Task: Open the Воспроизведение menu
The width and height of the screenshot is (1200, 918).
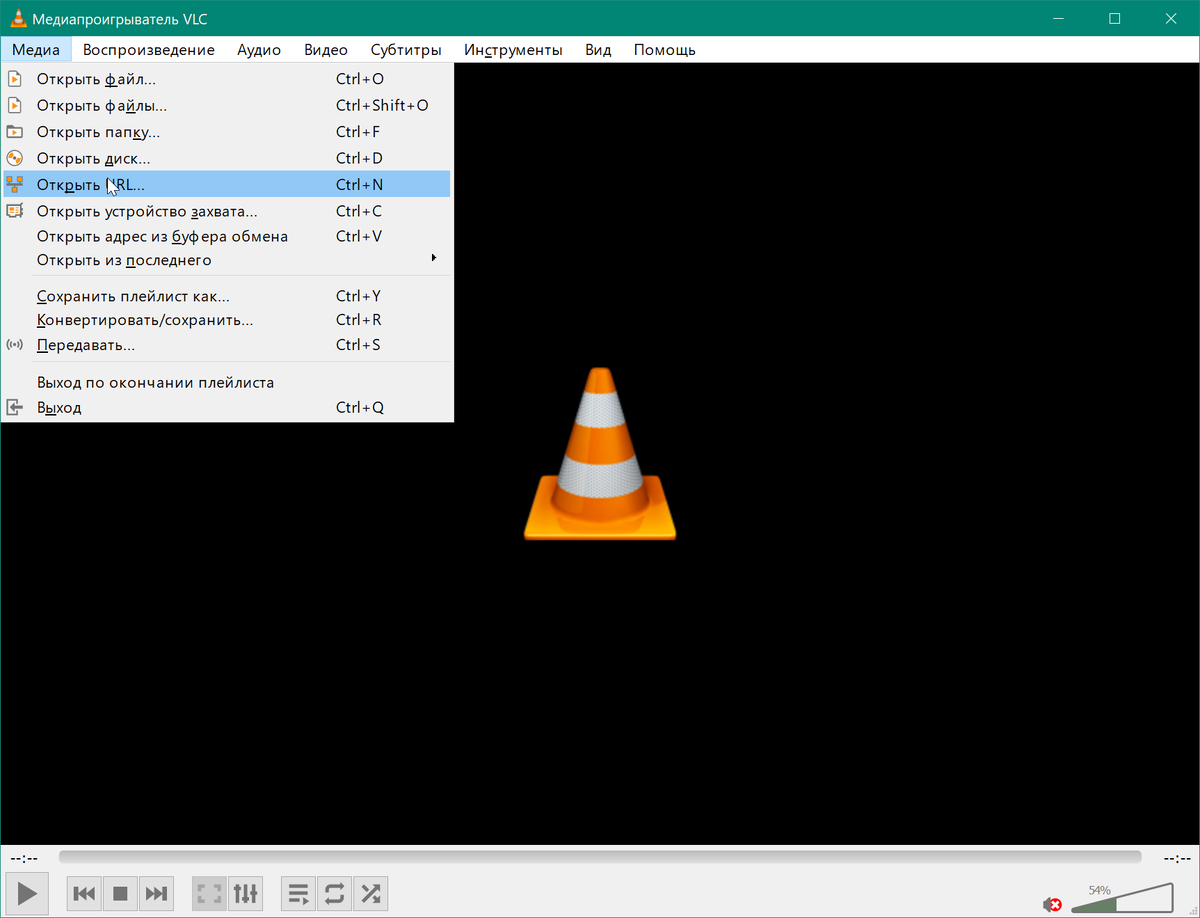Action: [149, 50]
